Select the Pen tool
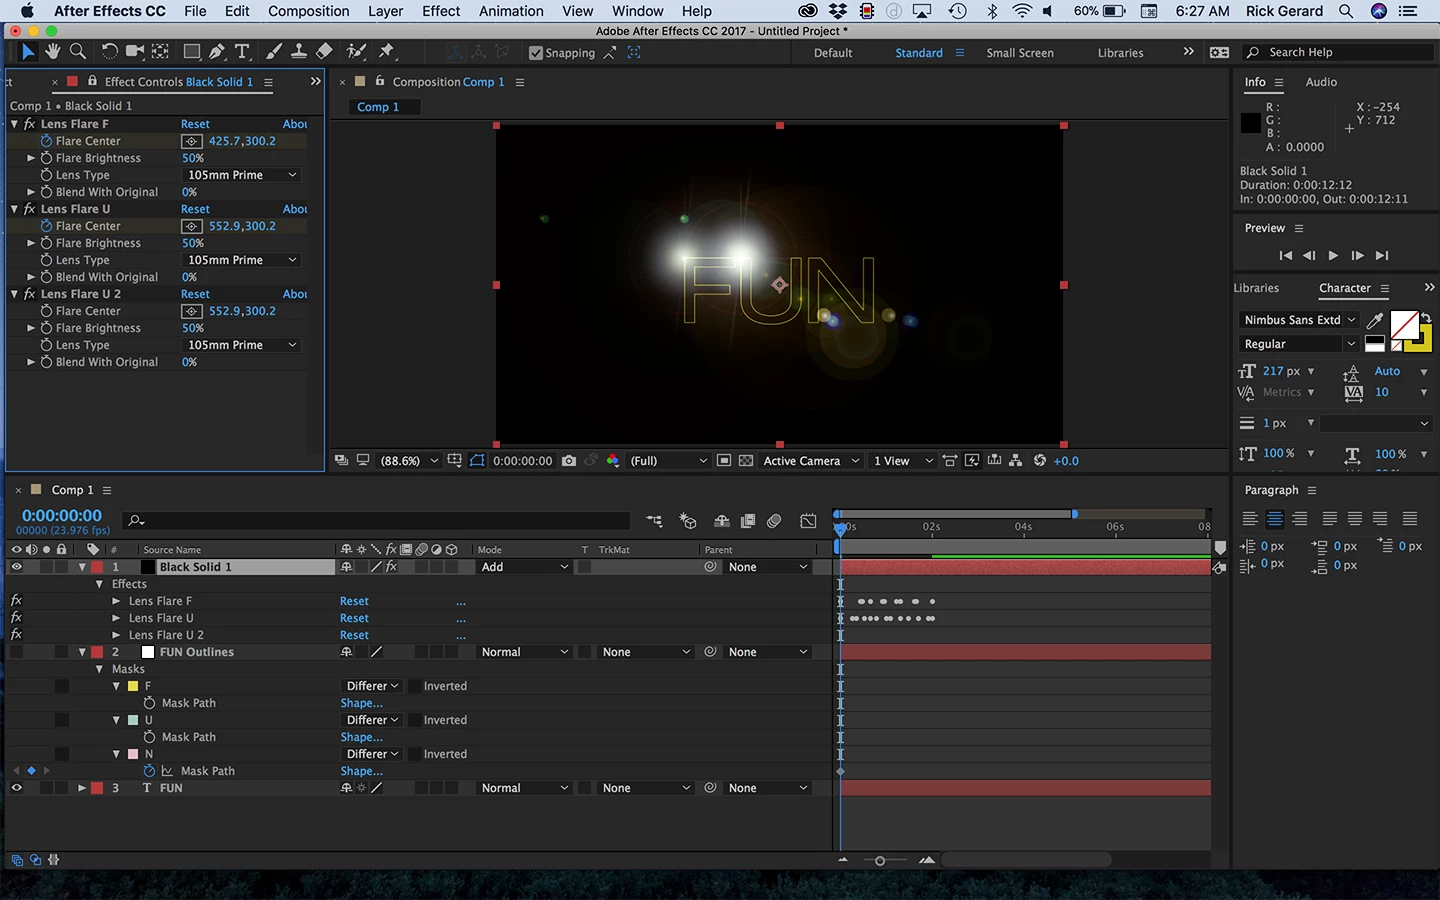The image size is (1440, 900). point(217,51)
